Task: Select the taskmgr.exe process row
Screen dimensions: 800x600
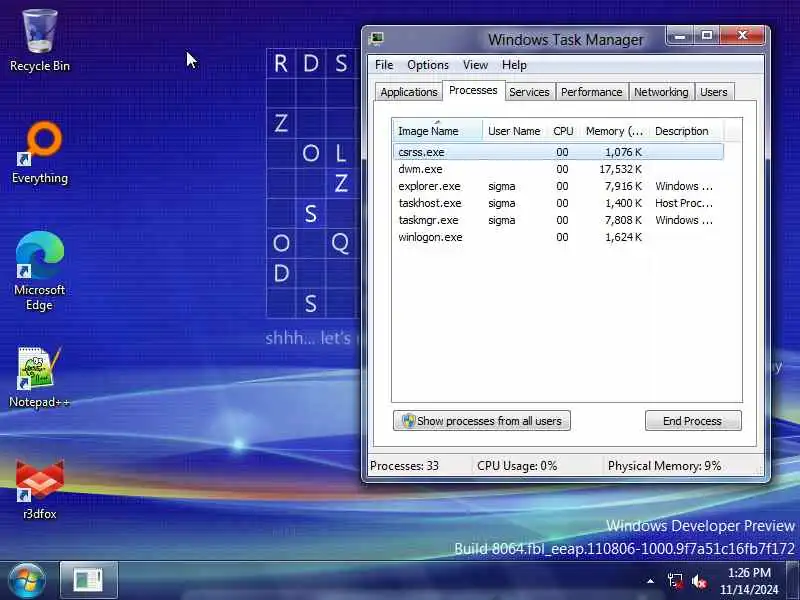Action: click(x=558, y=220)
